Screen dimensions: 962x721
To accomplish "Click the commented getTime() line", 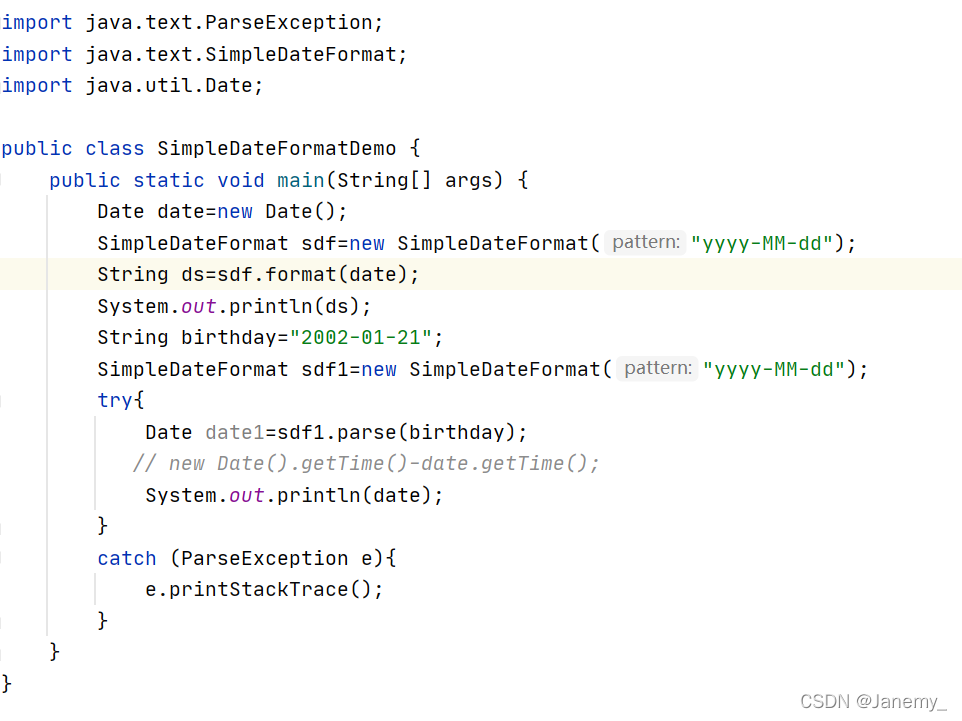I will click(x=366, y=463).
